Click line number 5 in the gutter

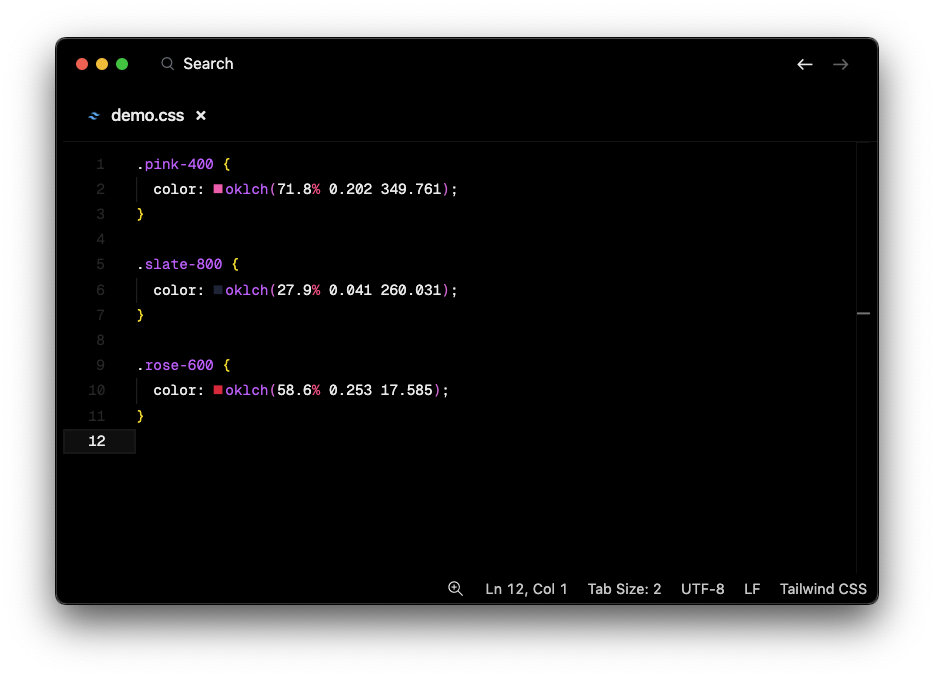pos(100,263)
